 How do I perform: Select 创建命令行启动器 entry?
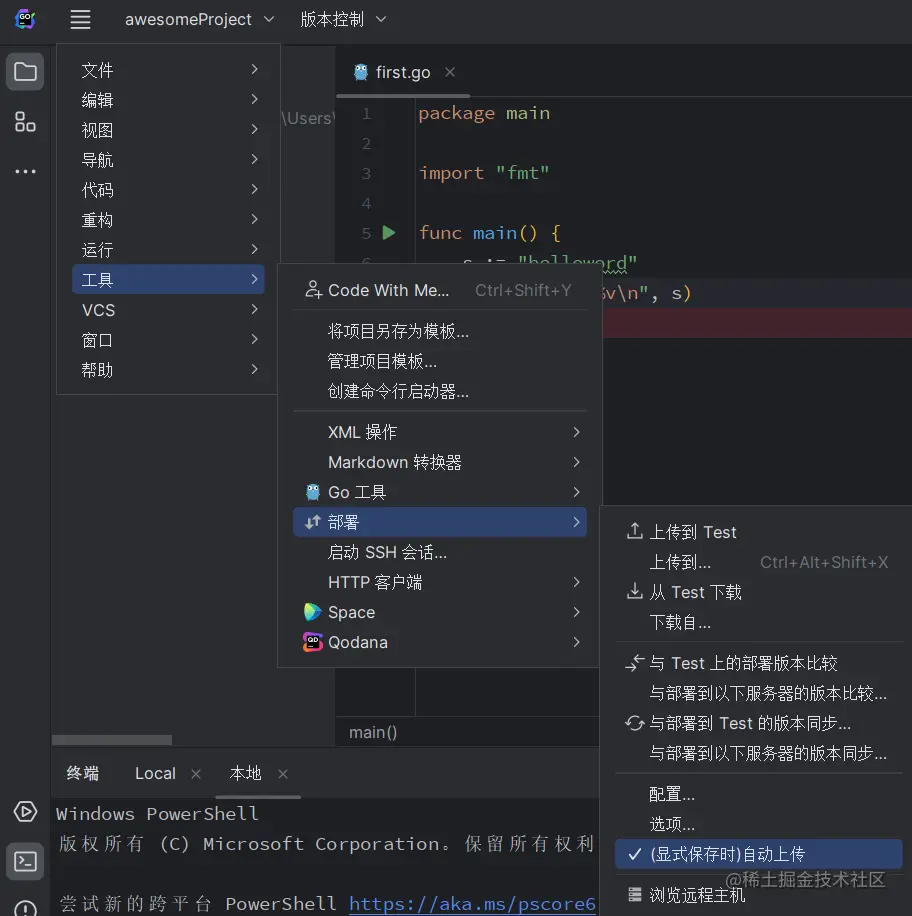pos(440,391)
